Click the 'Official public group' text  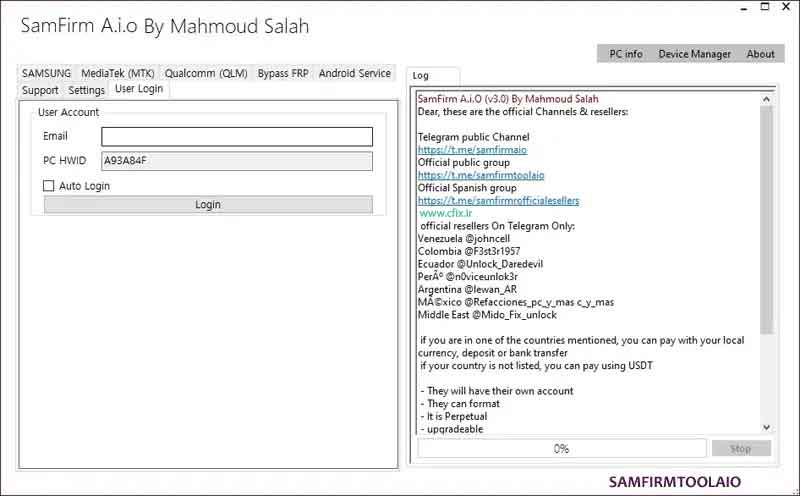click(x=464, y=163)
